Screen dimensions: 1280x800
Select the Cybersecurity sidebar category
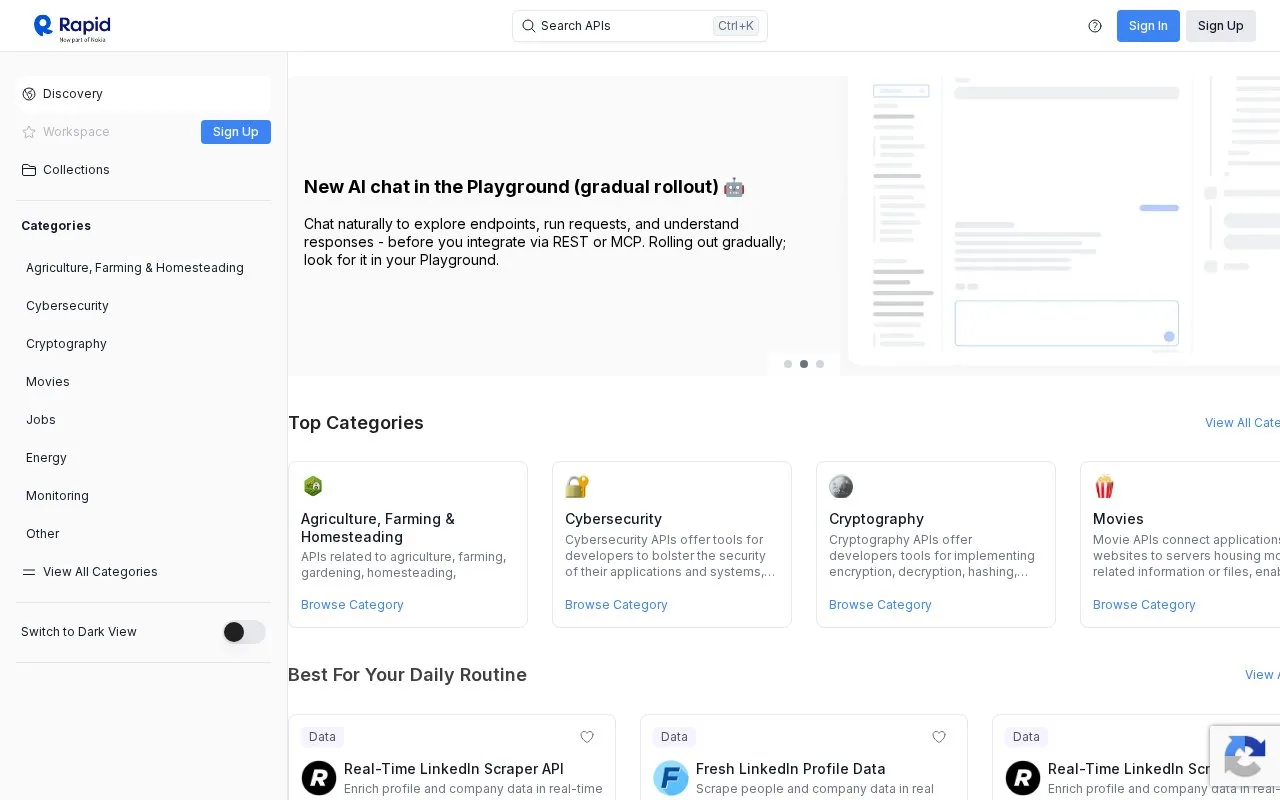click(67, 306)
